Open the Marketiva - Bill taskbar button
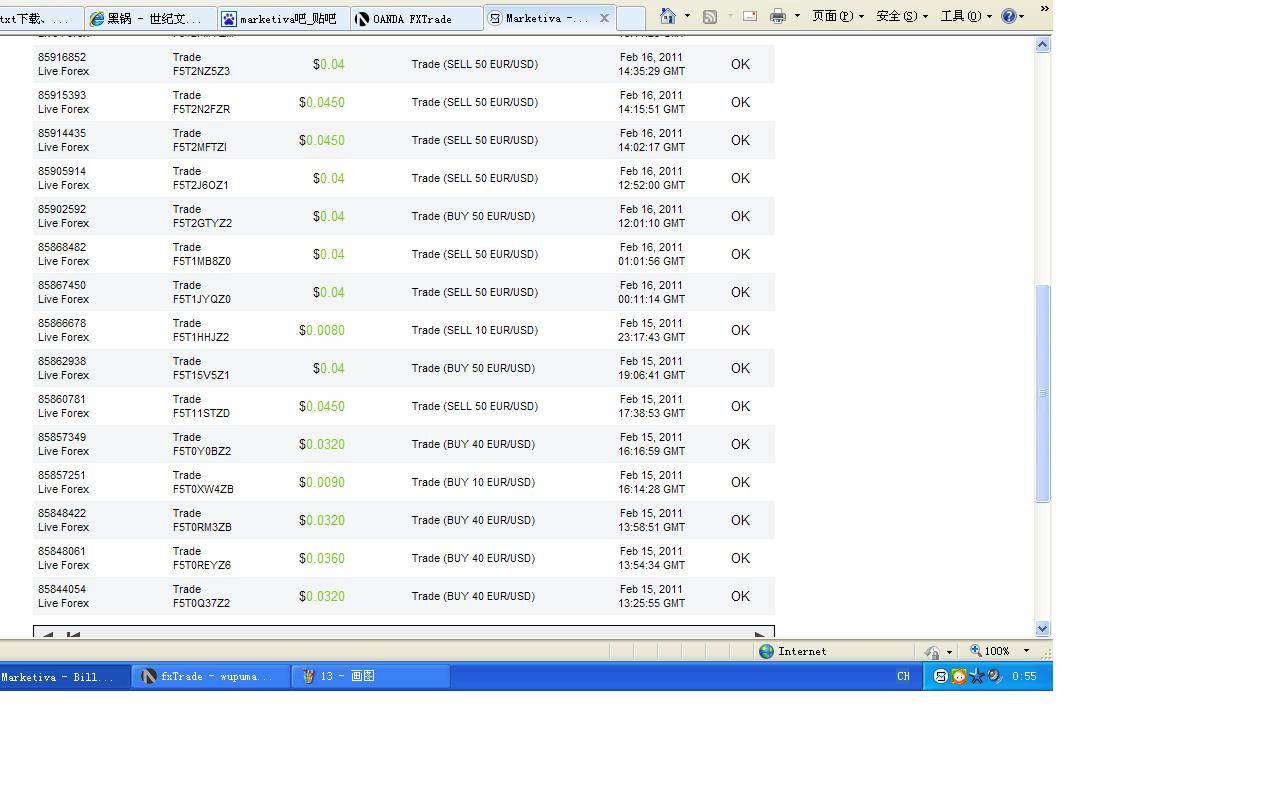 (x=65, y=677)
